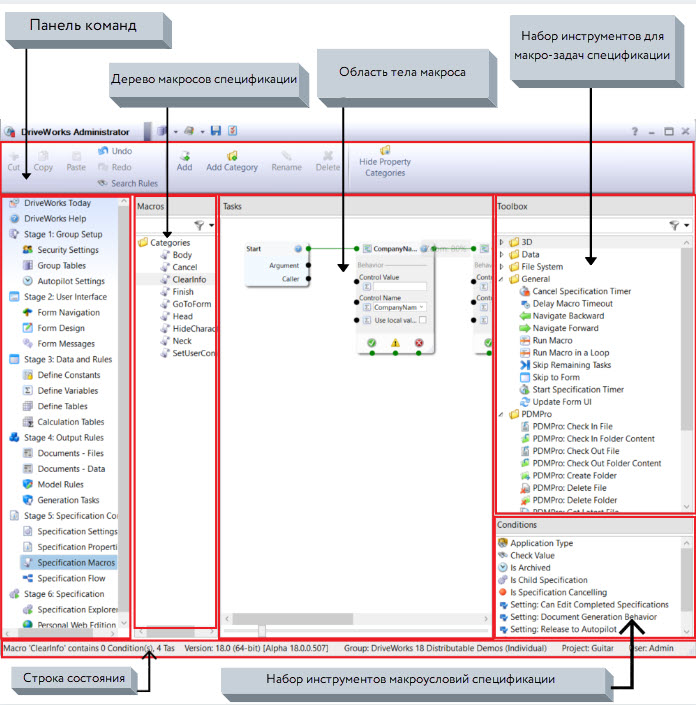Toggle the Use local value checkbox
Image resolution: width=696 pixels, height=705 pixels.
(x=422, y=320)
